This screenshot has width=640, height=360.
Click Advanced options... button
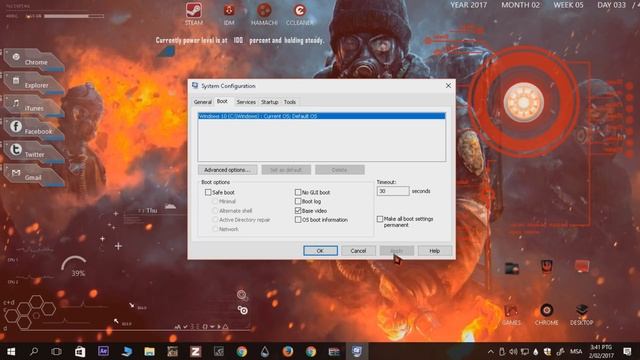coord(227,170)
